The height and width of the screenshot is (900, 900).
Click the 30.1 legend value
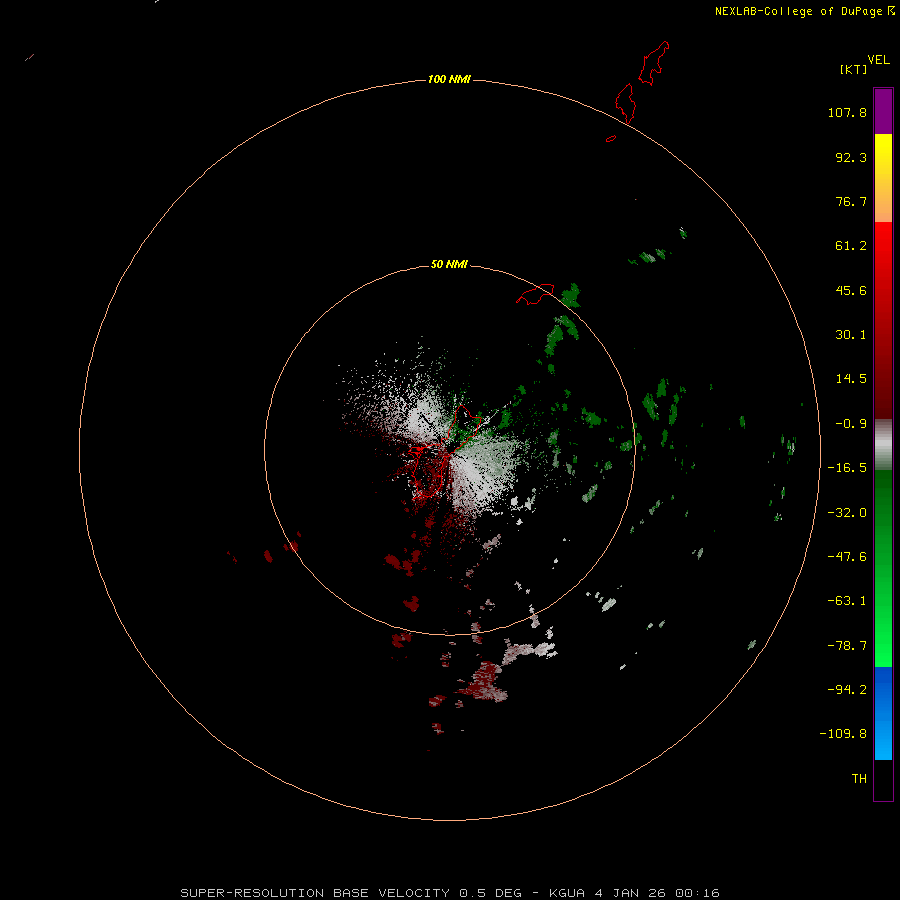[x=851, y=335]
